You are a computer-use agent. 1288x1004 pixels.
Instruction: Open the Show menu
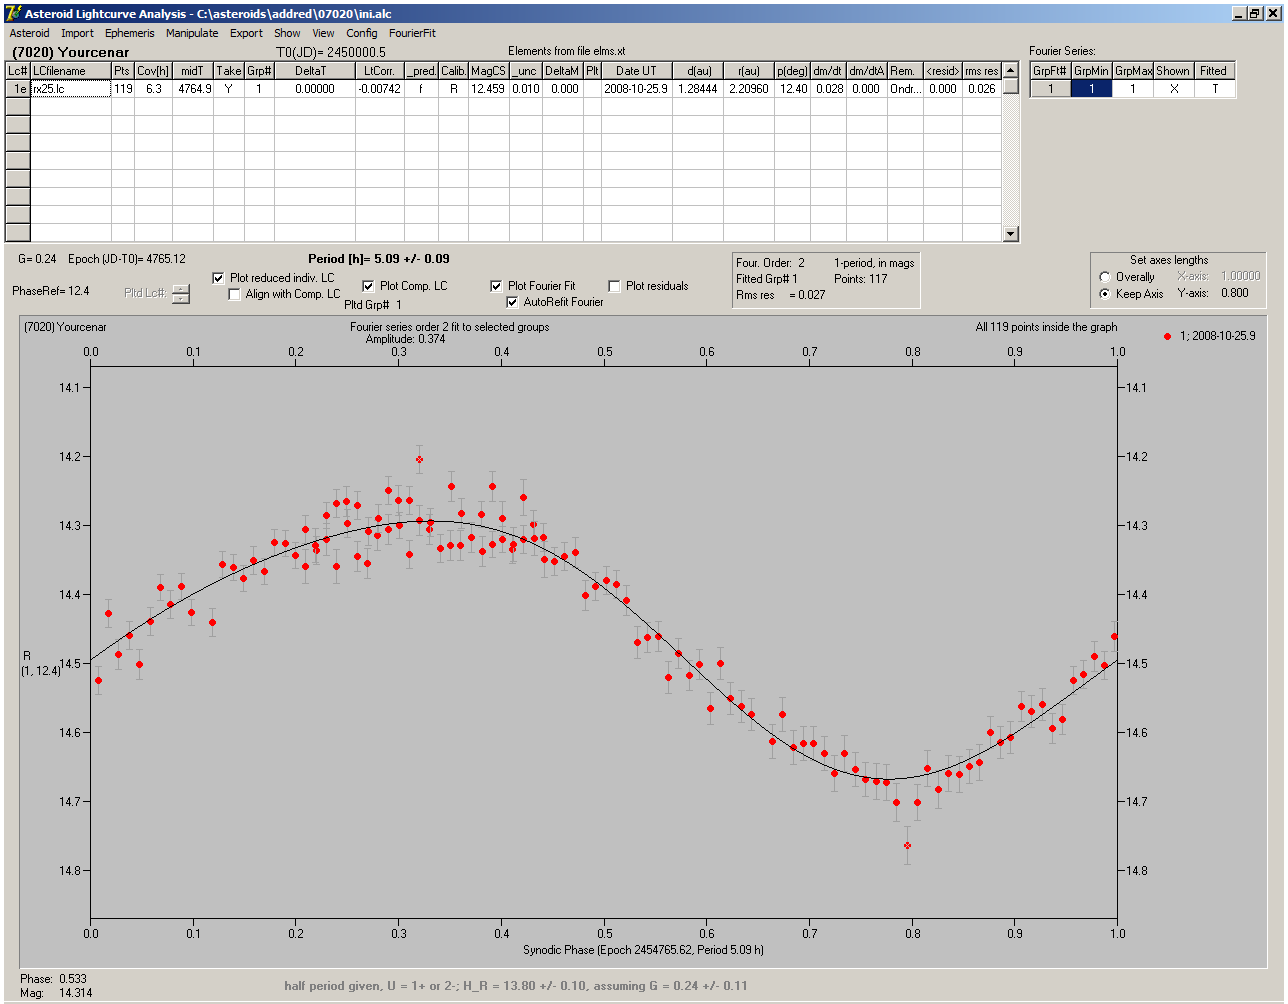(287, 33)
